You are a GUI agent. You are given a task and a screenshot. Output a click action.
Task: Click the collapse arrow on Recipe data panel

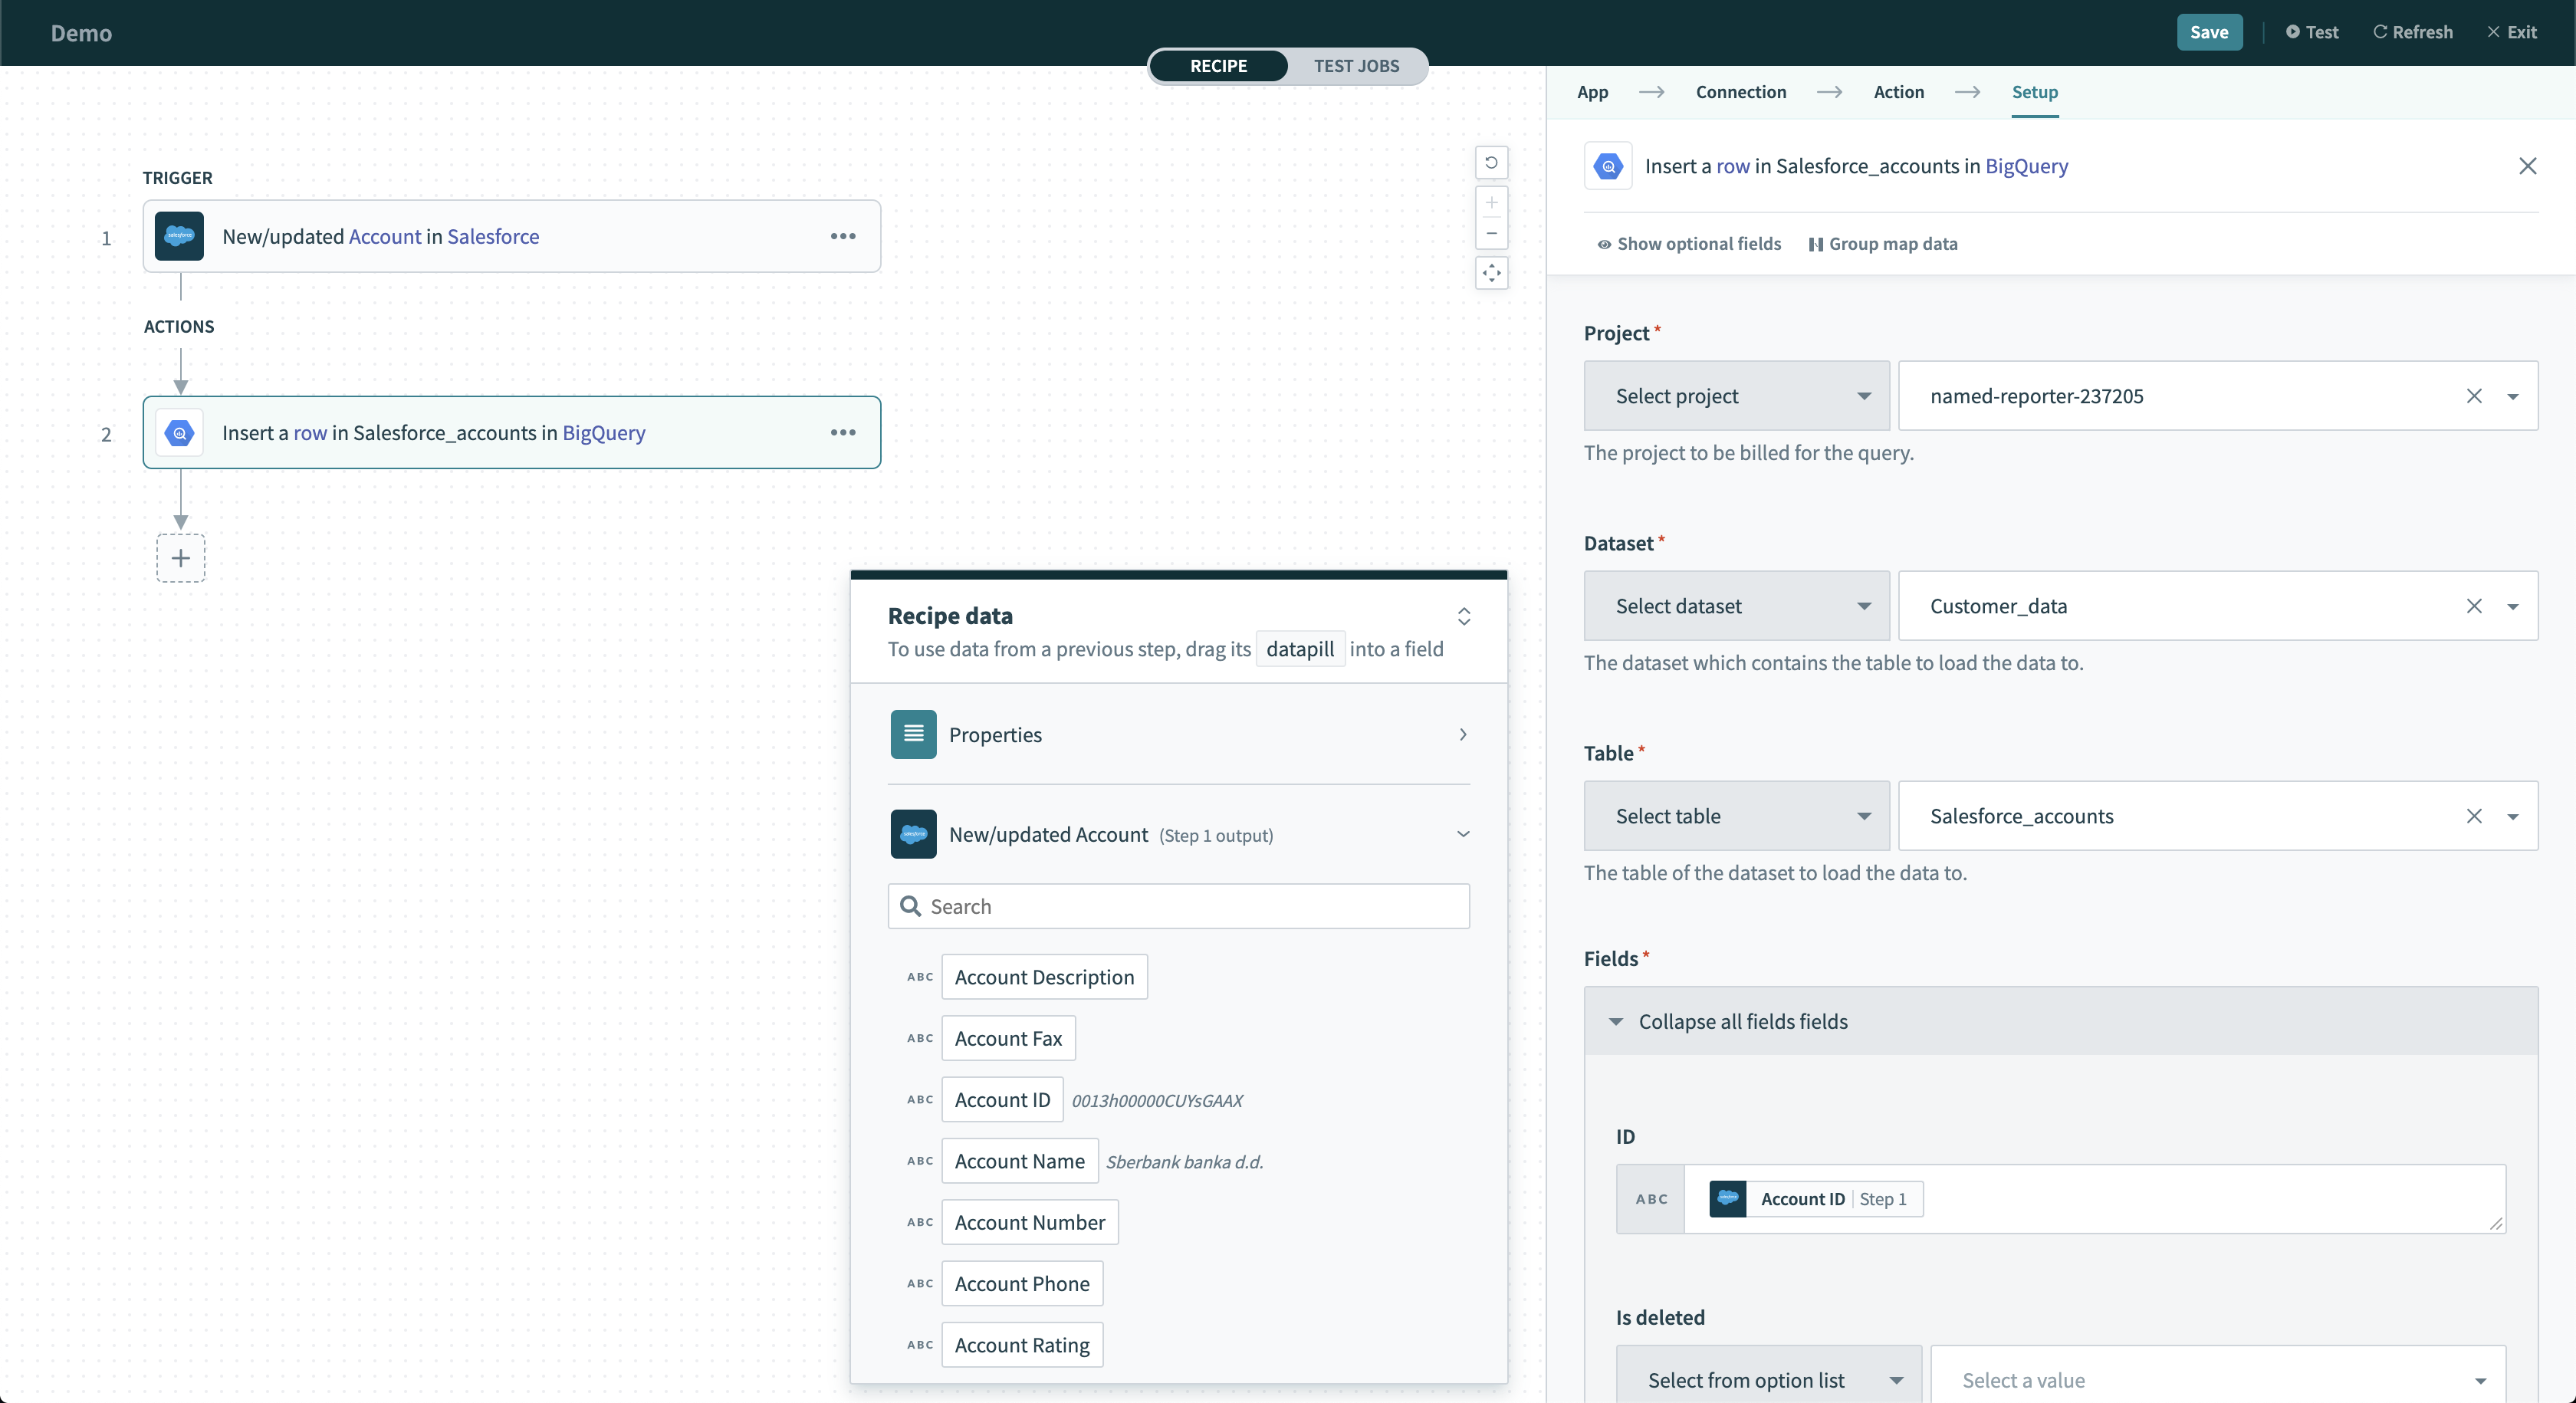point(1464,617)
